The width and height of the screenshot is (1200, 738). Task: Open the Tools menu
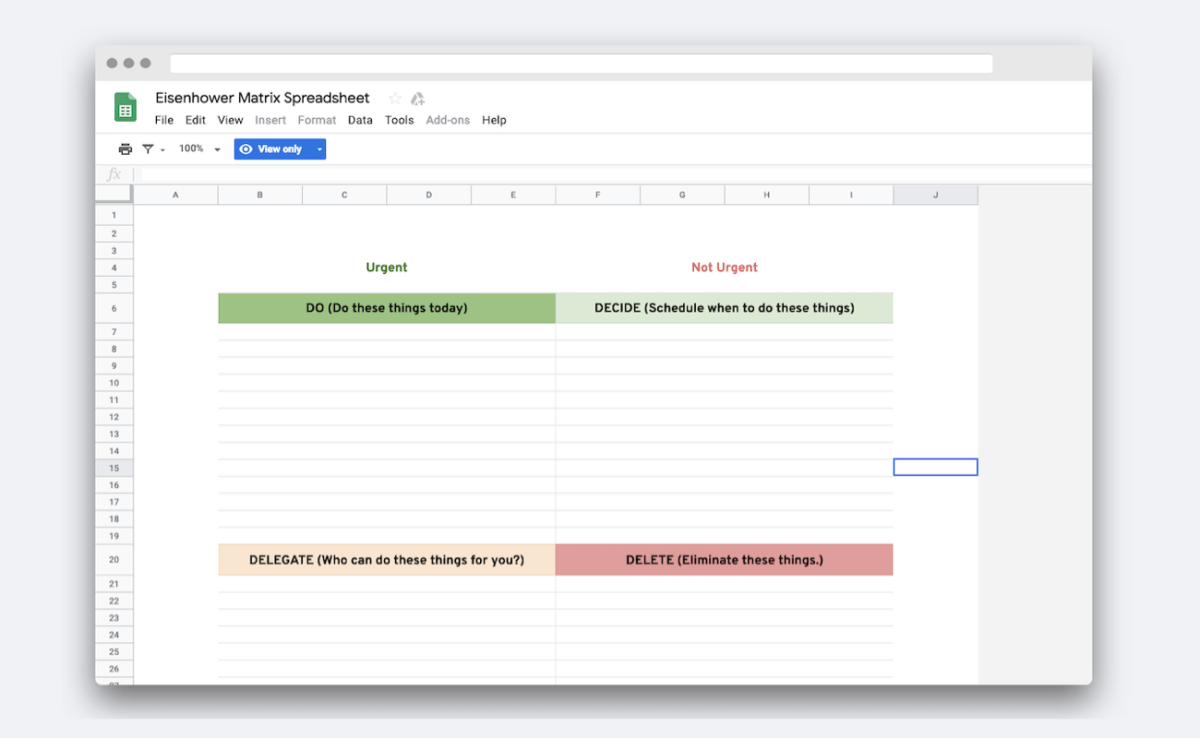399,120
